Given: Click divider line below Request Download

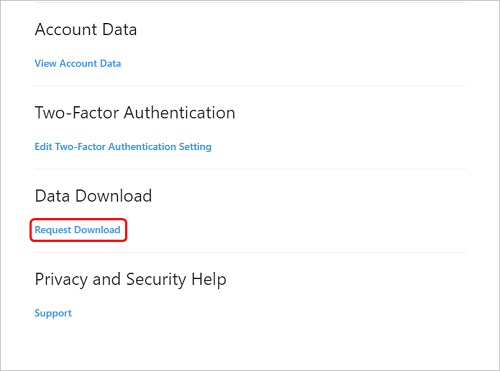Looking at the screenshot, I should pyautogui.click(x=250, y=252).
